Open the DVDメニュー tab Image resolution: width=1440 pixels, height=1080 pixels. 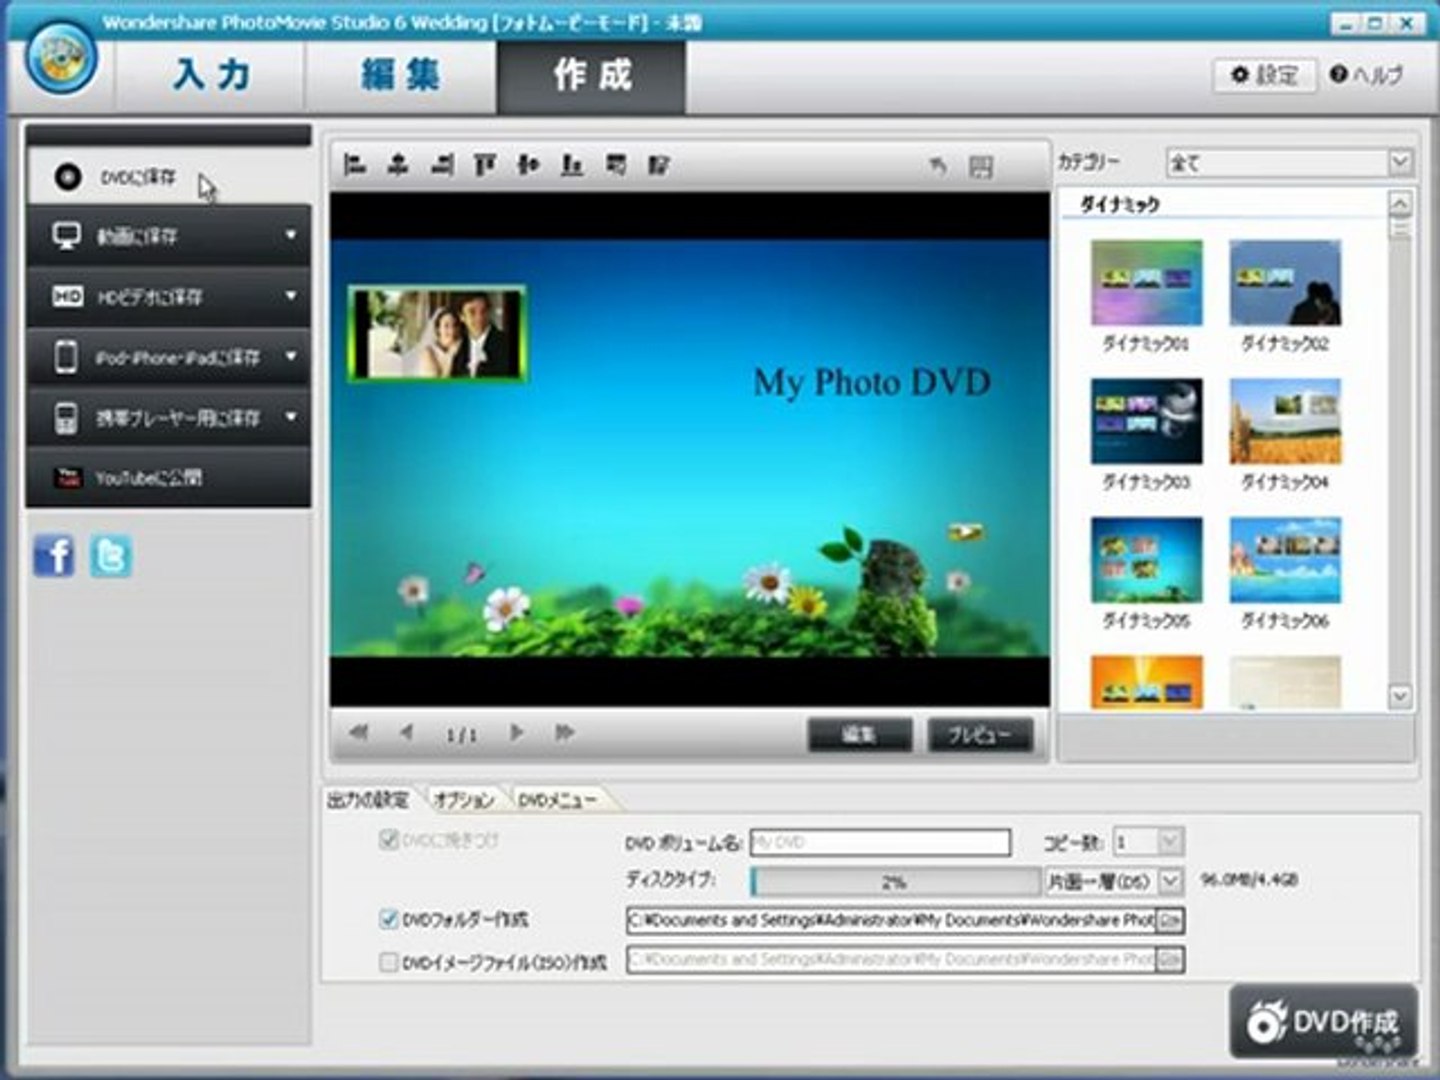pos(557,799)
